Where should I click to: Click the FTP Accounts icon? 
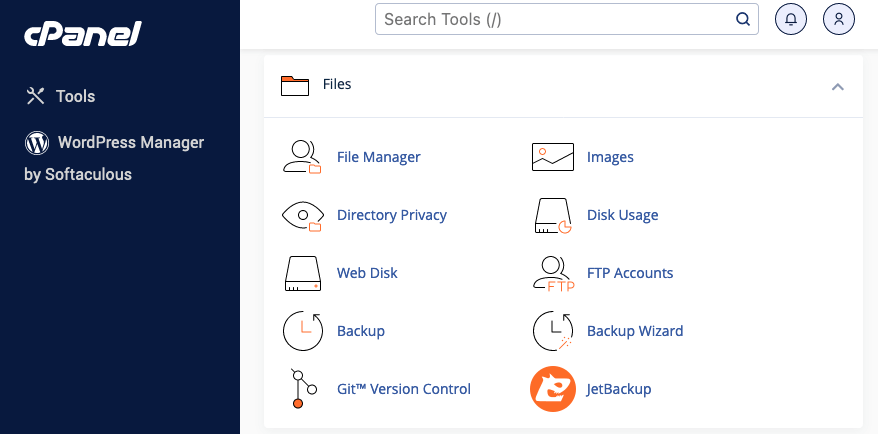[x=552, y=273]
